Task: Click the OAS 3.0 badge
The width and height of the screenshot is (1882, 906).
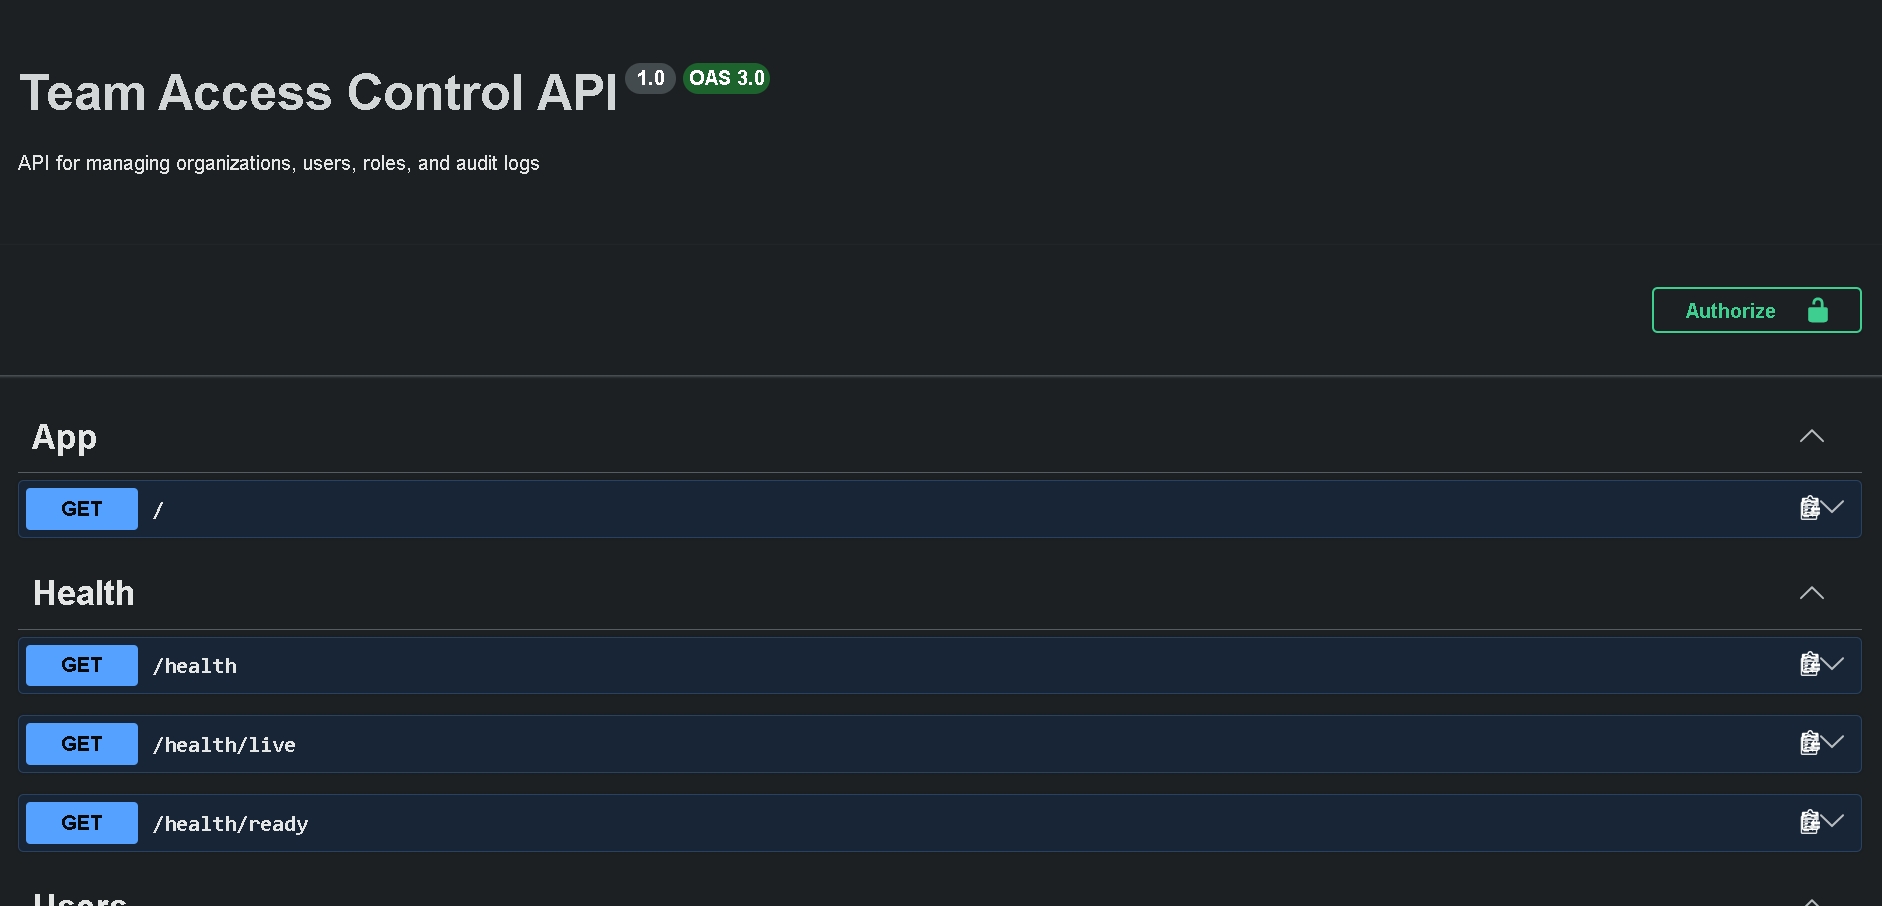Action: (x=727, y=78)
